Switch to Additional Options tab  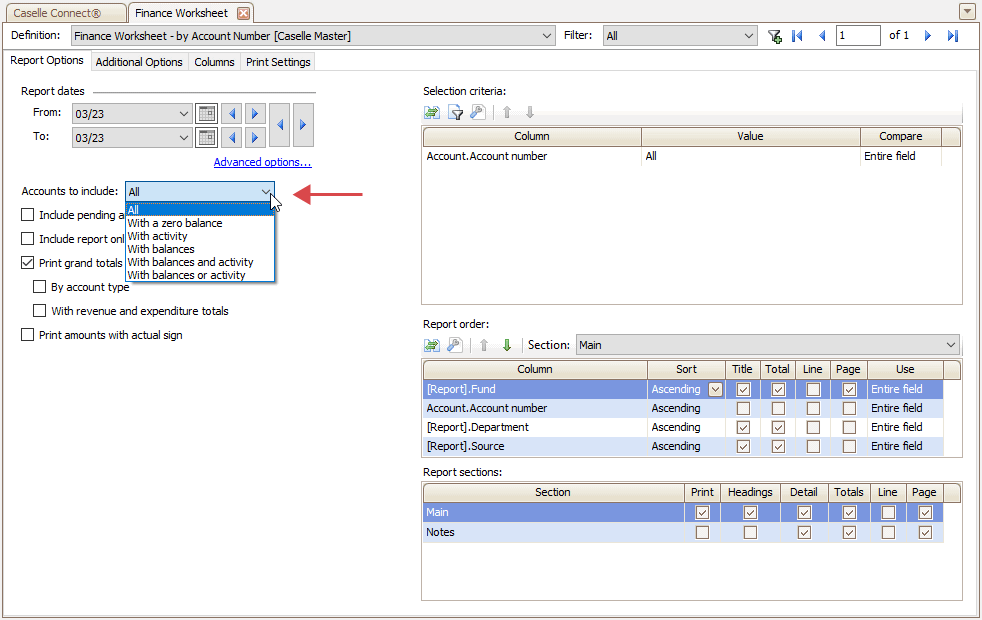[139, 62]
